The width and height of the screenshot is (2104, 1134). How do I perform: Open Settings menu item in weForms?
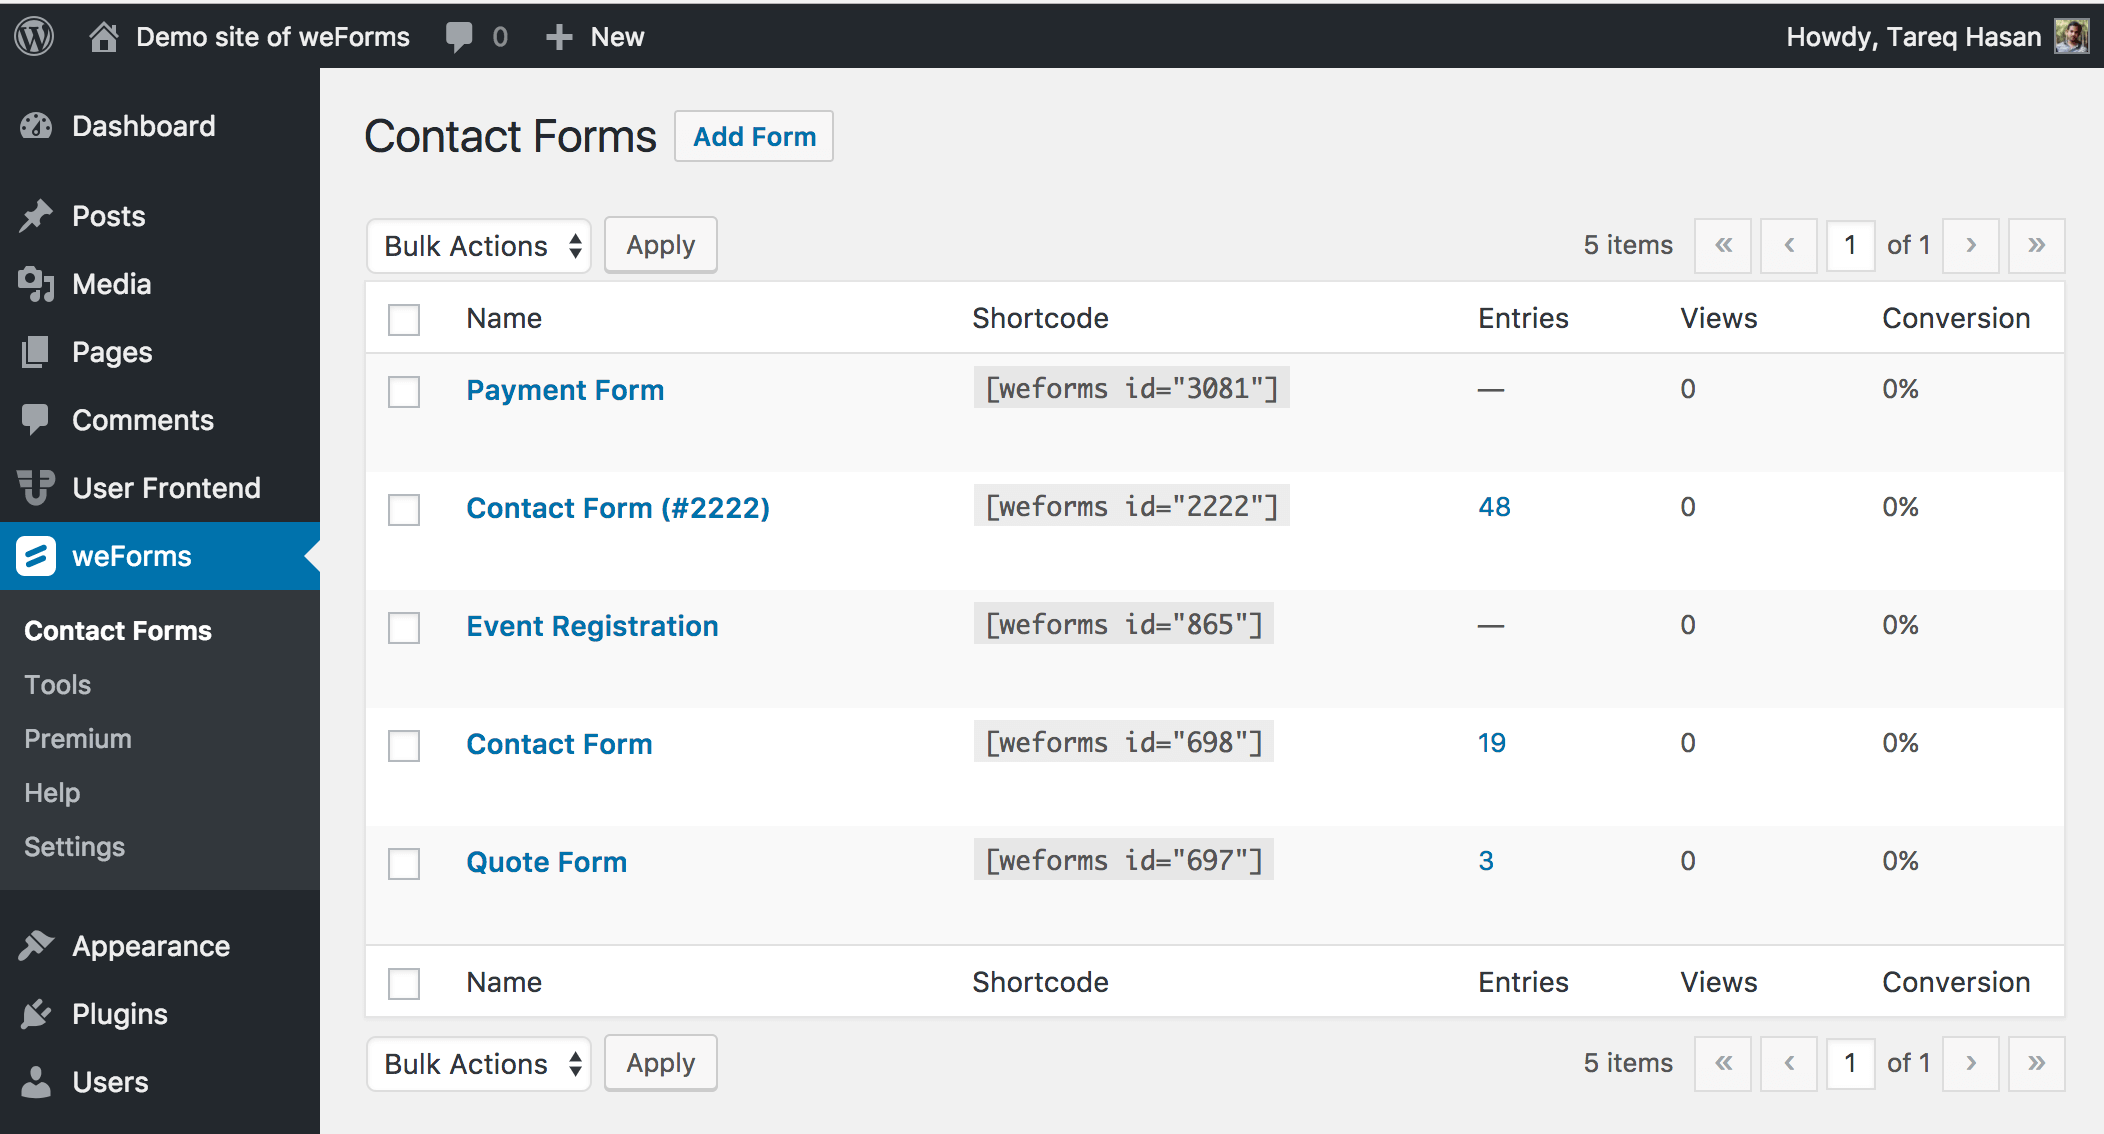click(73, 845)
